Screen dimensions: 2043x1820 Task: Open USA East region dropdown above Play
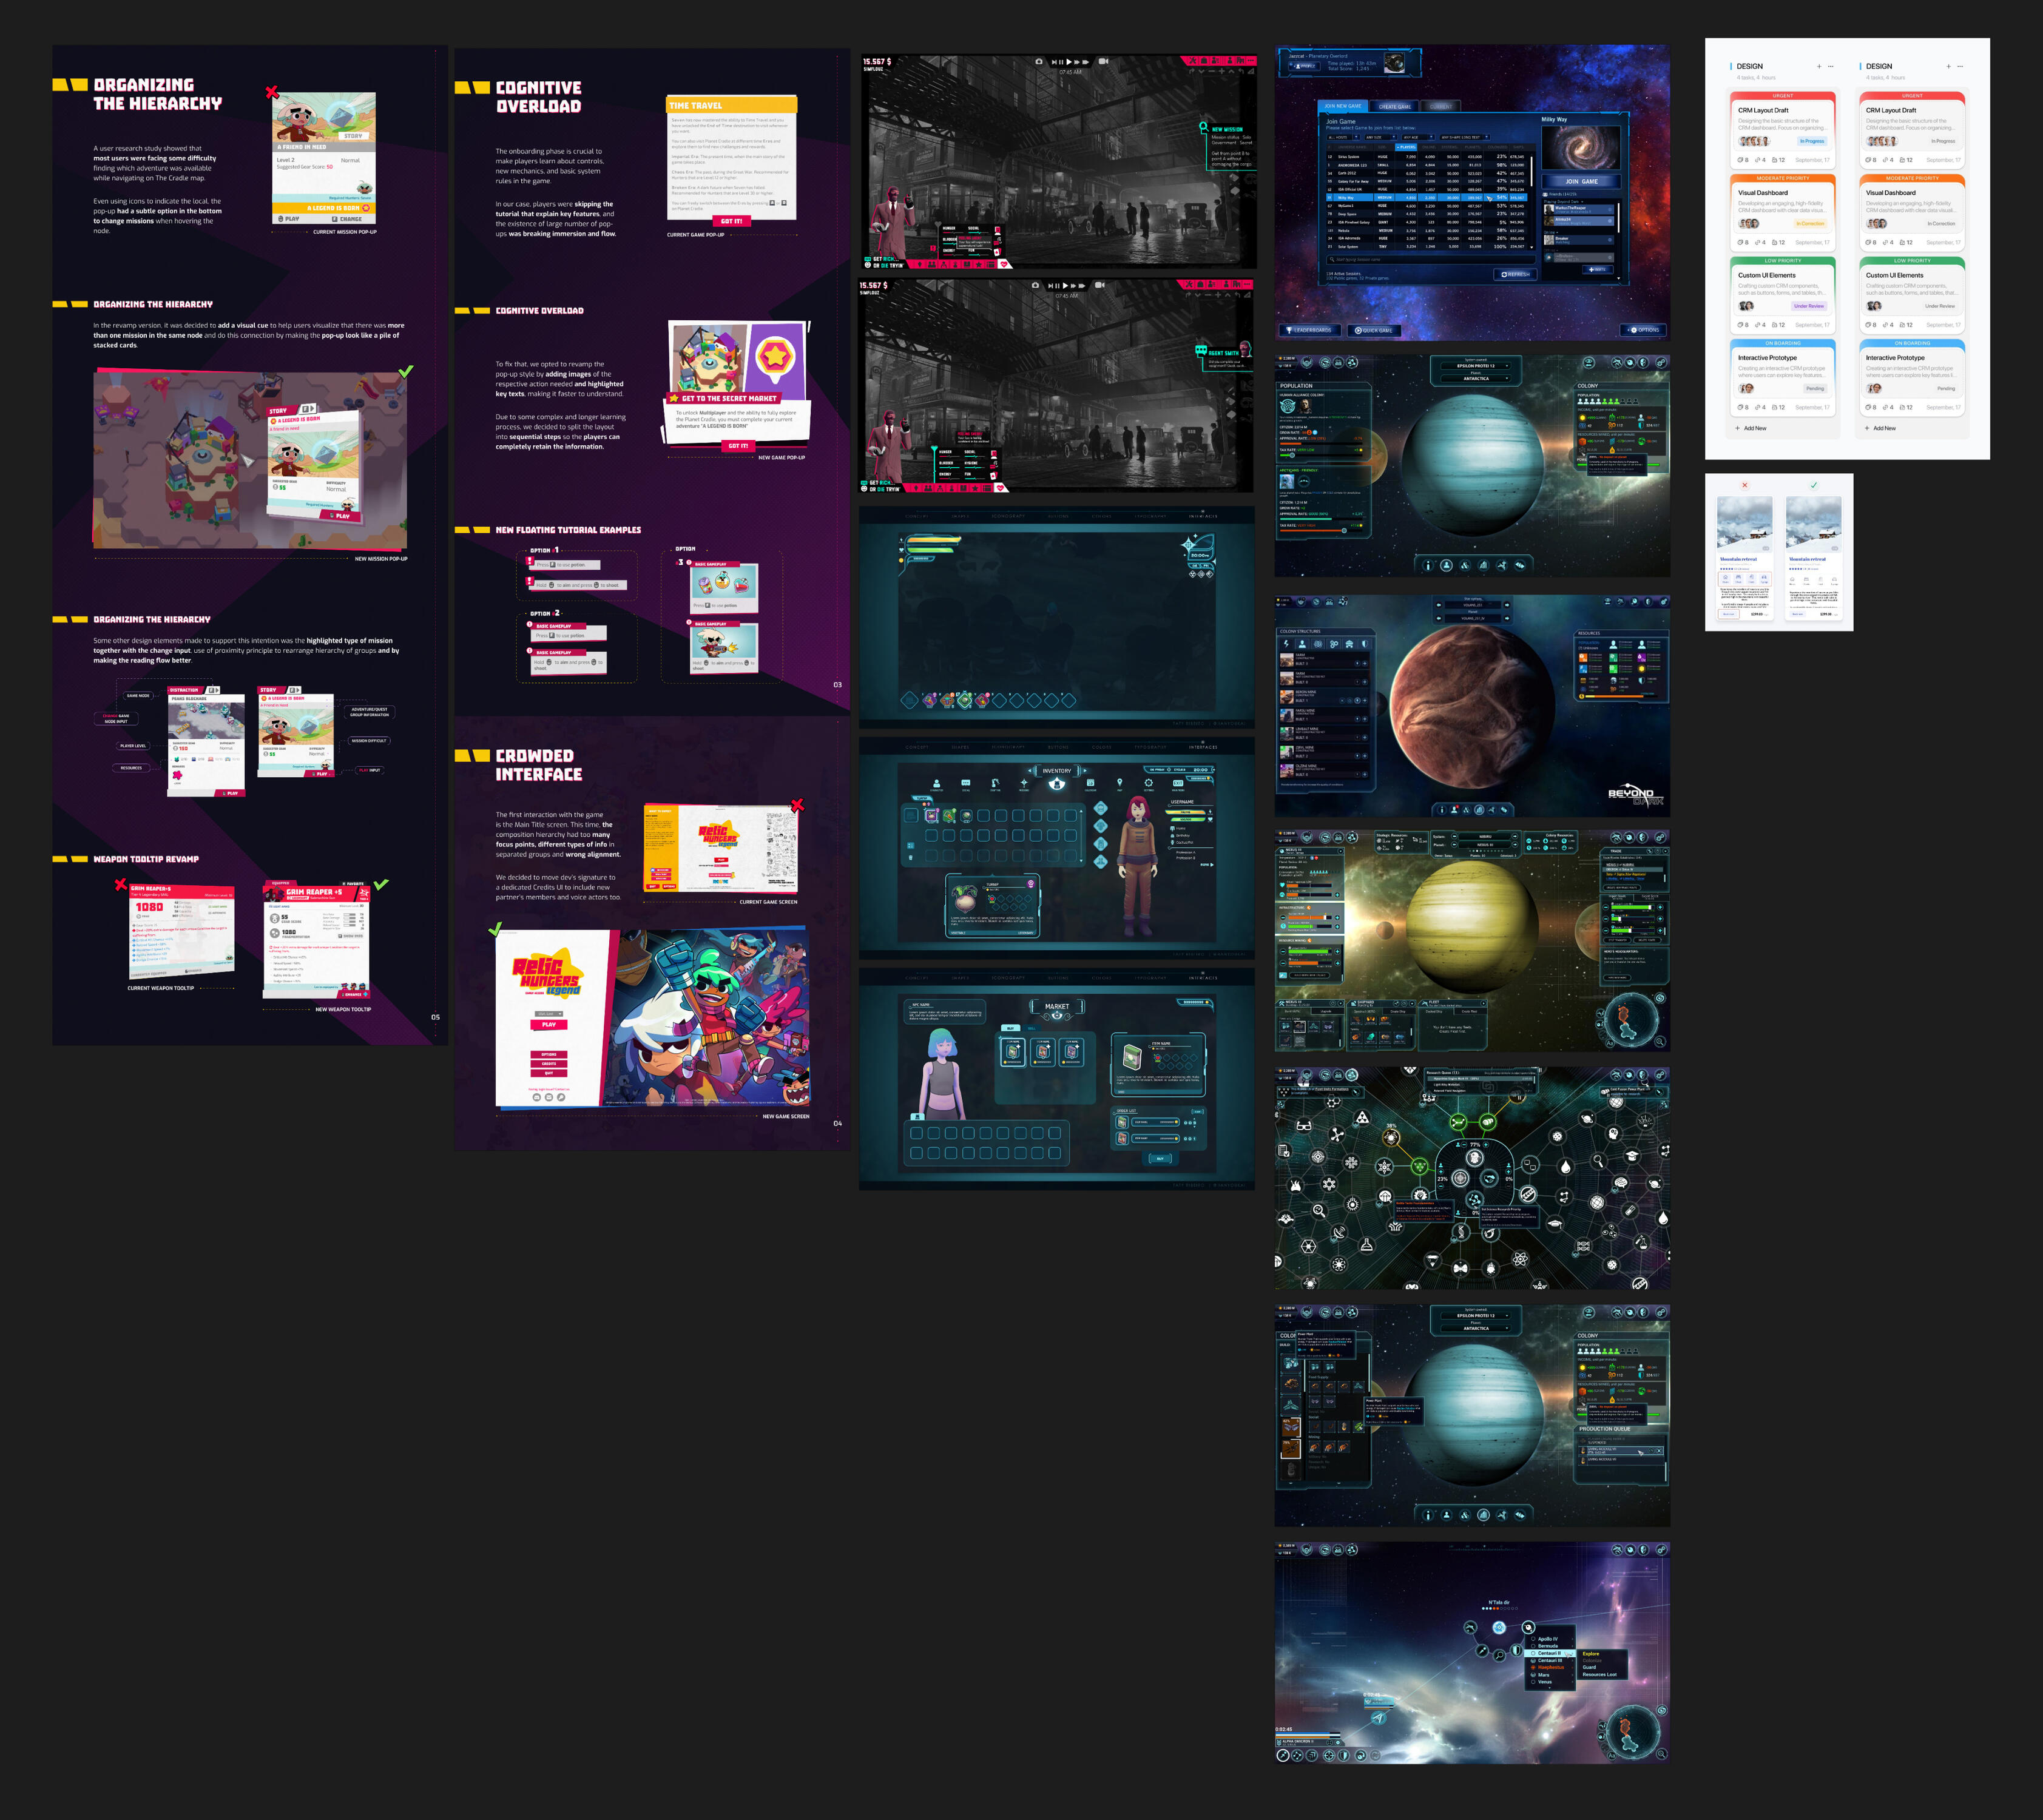coord(549,1014)
